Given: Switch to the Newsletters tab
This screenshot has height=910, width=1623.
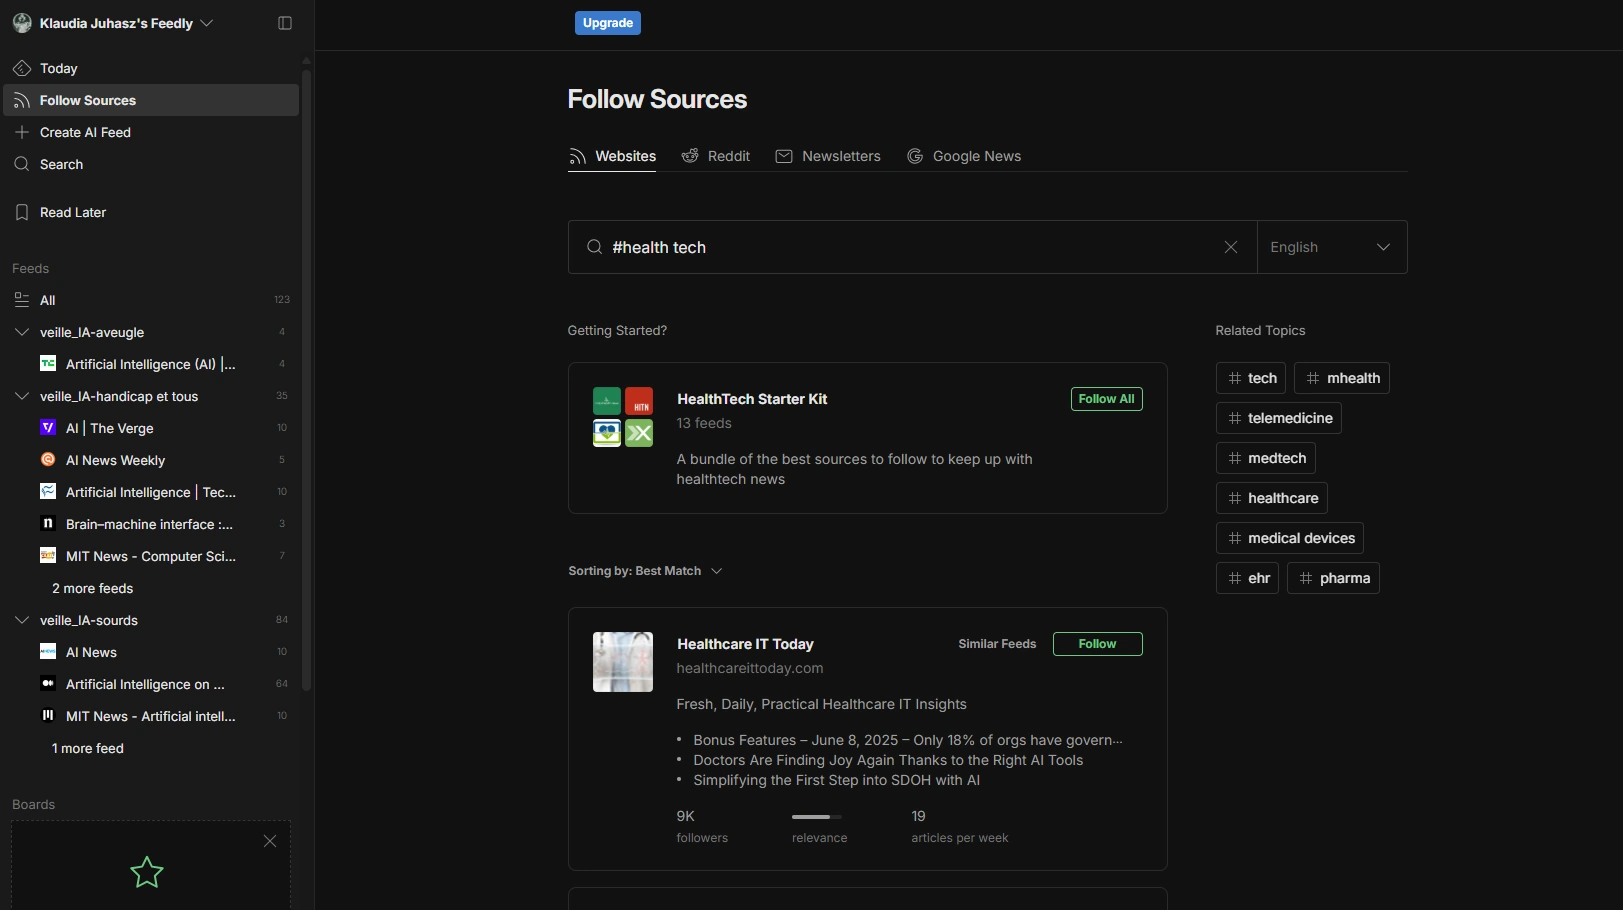Looking at the screenshot, I should [x=828, y=156].
